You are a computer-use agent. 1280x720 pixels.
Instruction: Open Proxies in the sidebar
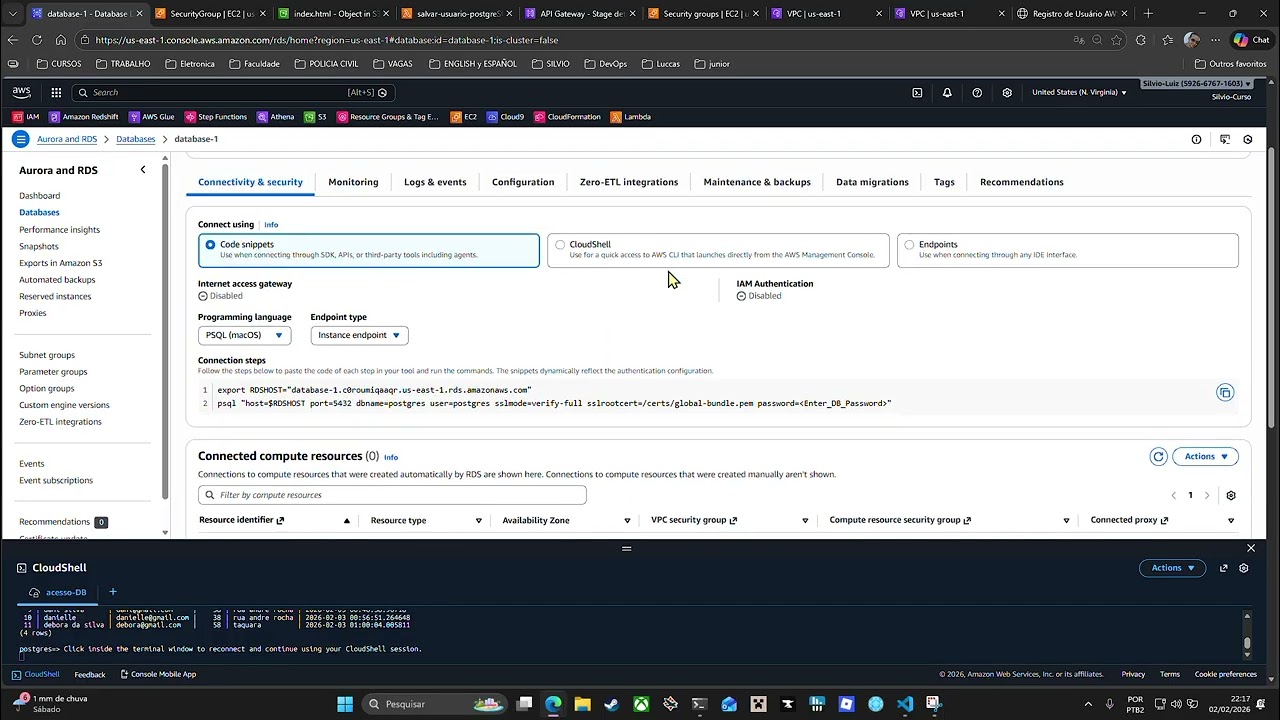point(33,313)
